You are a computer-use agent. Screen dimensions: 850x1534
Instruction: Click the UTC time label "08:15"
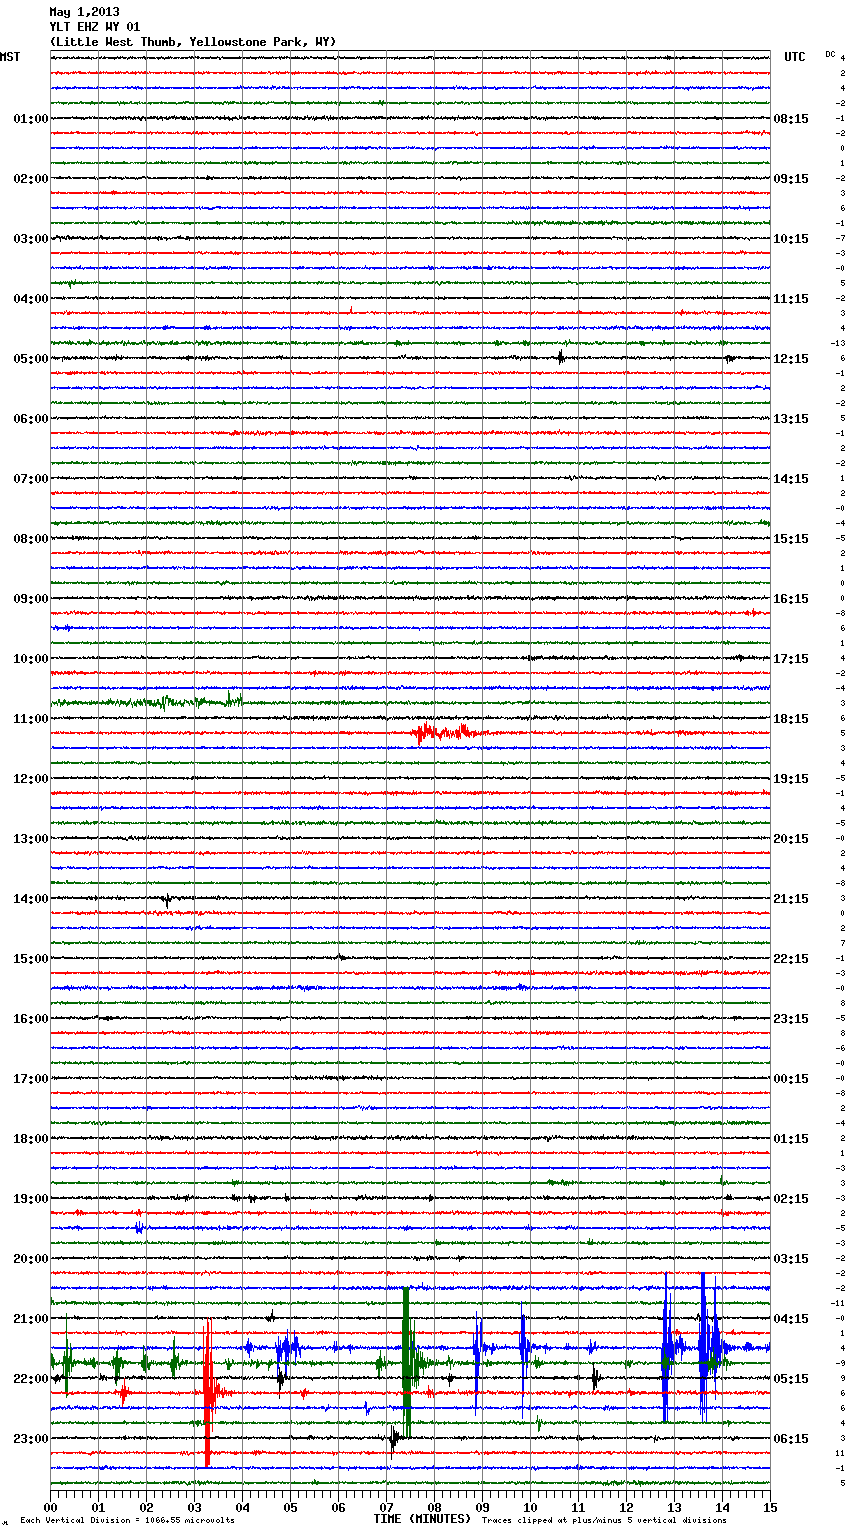click(791, 119)
